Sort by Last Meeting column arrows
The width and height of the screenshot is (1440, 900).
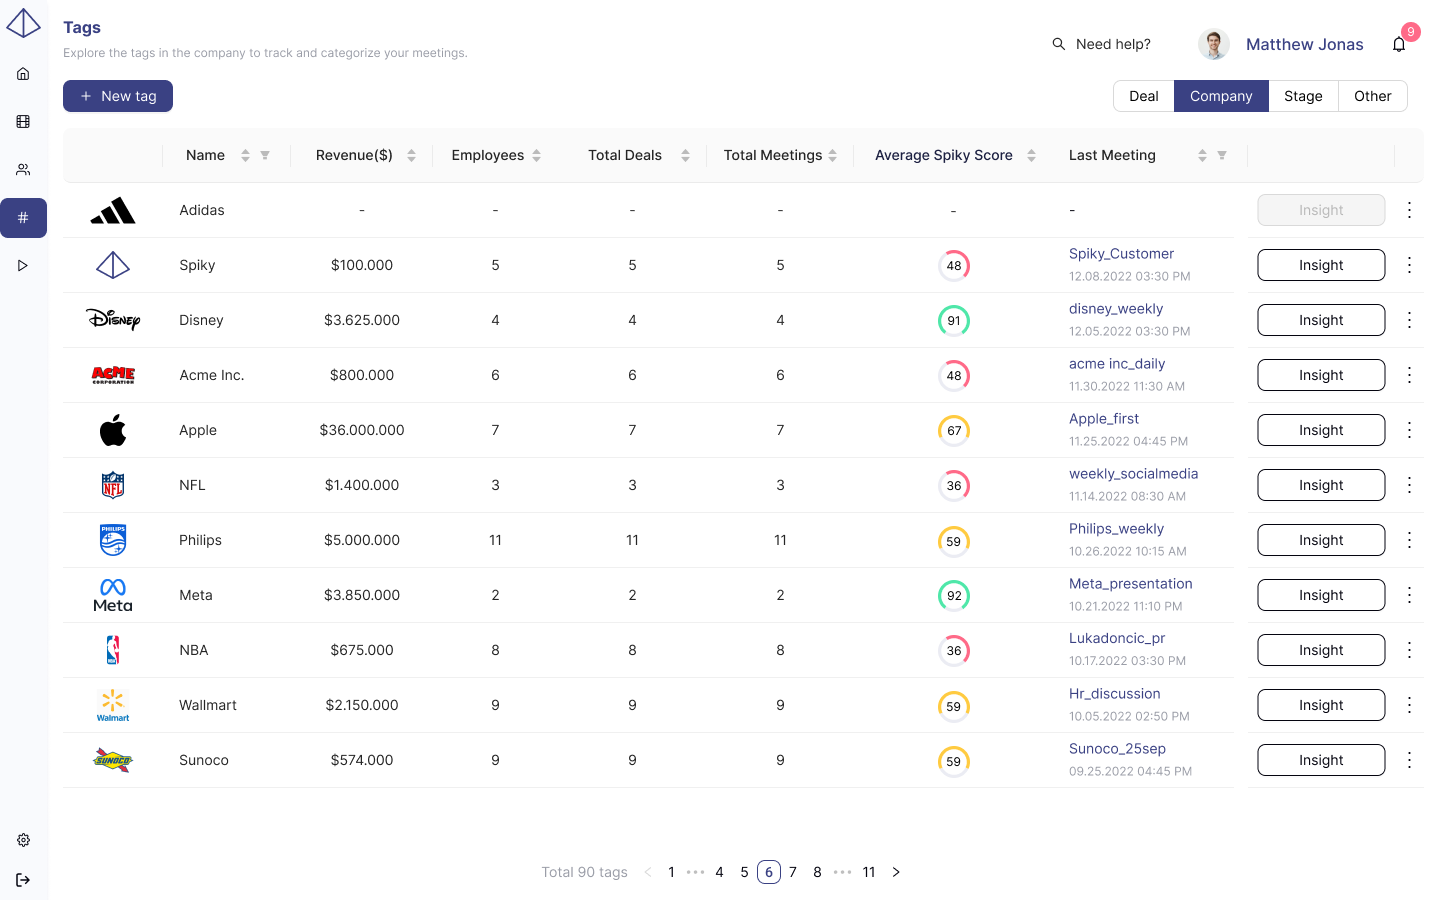click(x=1202, y=155)
